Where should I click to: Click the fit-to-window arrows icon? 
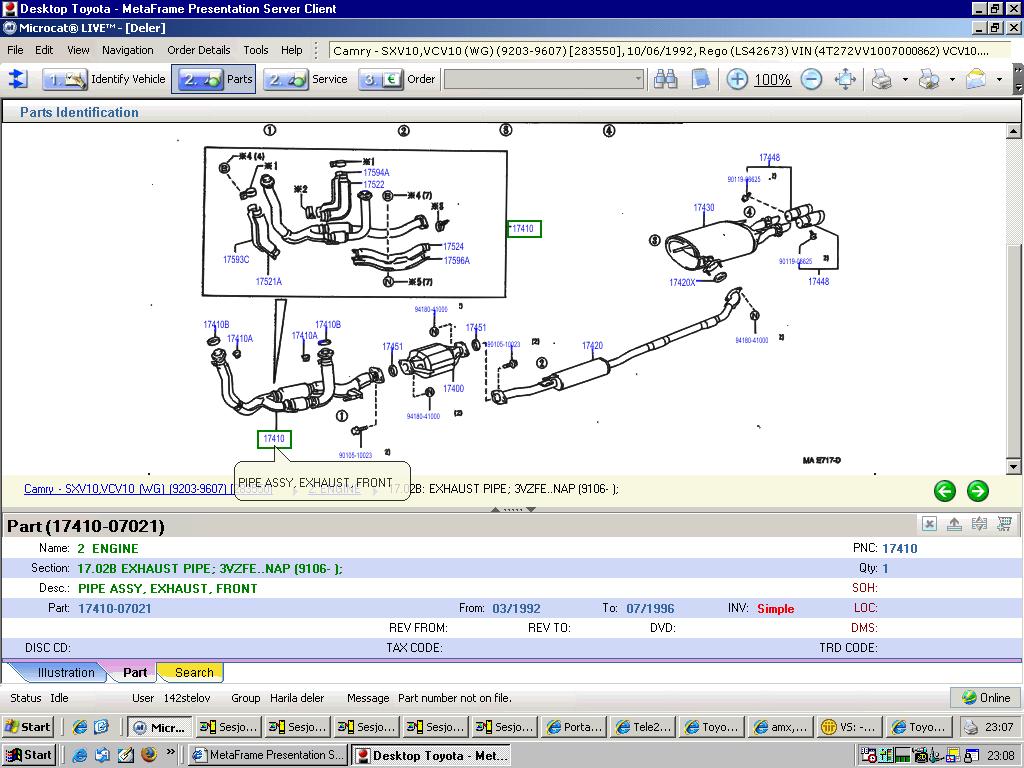pyautogui.click(x=845, y=80)
